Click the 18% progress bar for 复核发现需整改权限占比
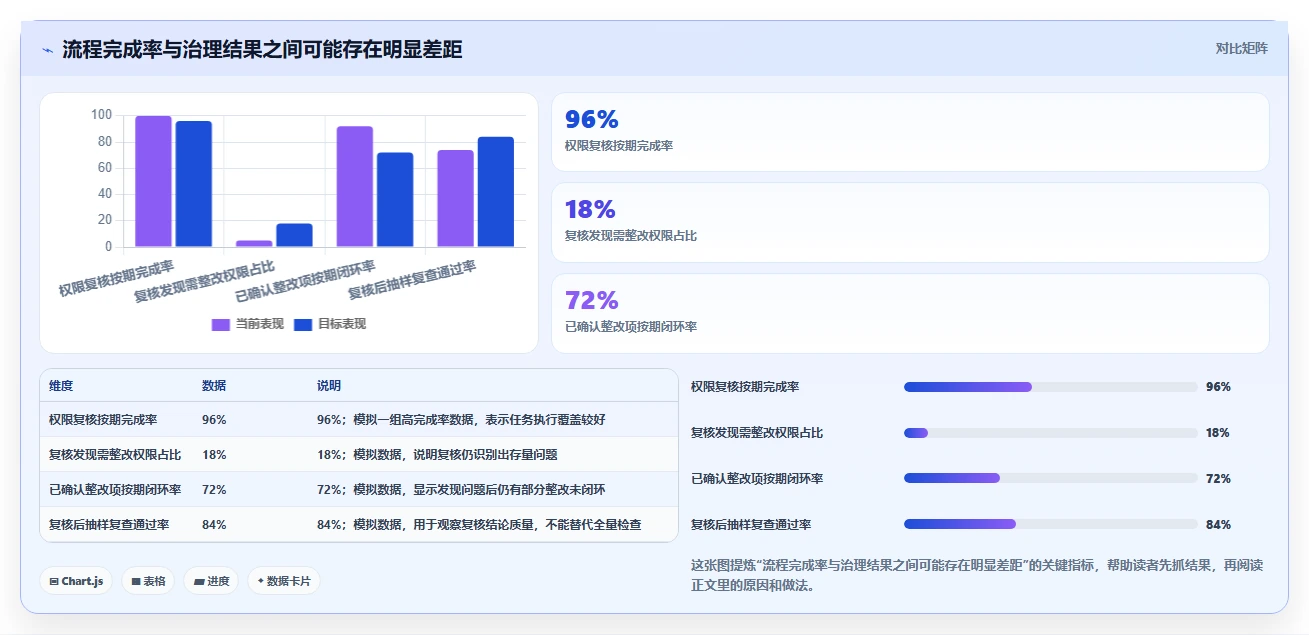This screenshot has height=635, width=1309. (x=1050, y=433)
